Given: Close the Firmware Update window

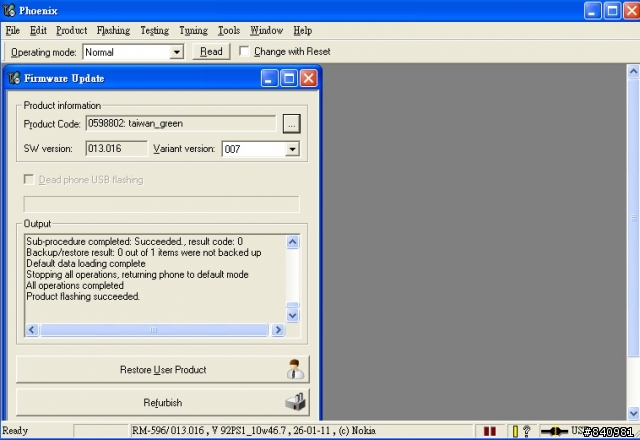Looking at the screenshot, I should coord(309,78).
